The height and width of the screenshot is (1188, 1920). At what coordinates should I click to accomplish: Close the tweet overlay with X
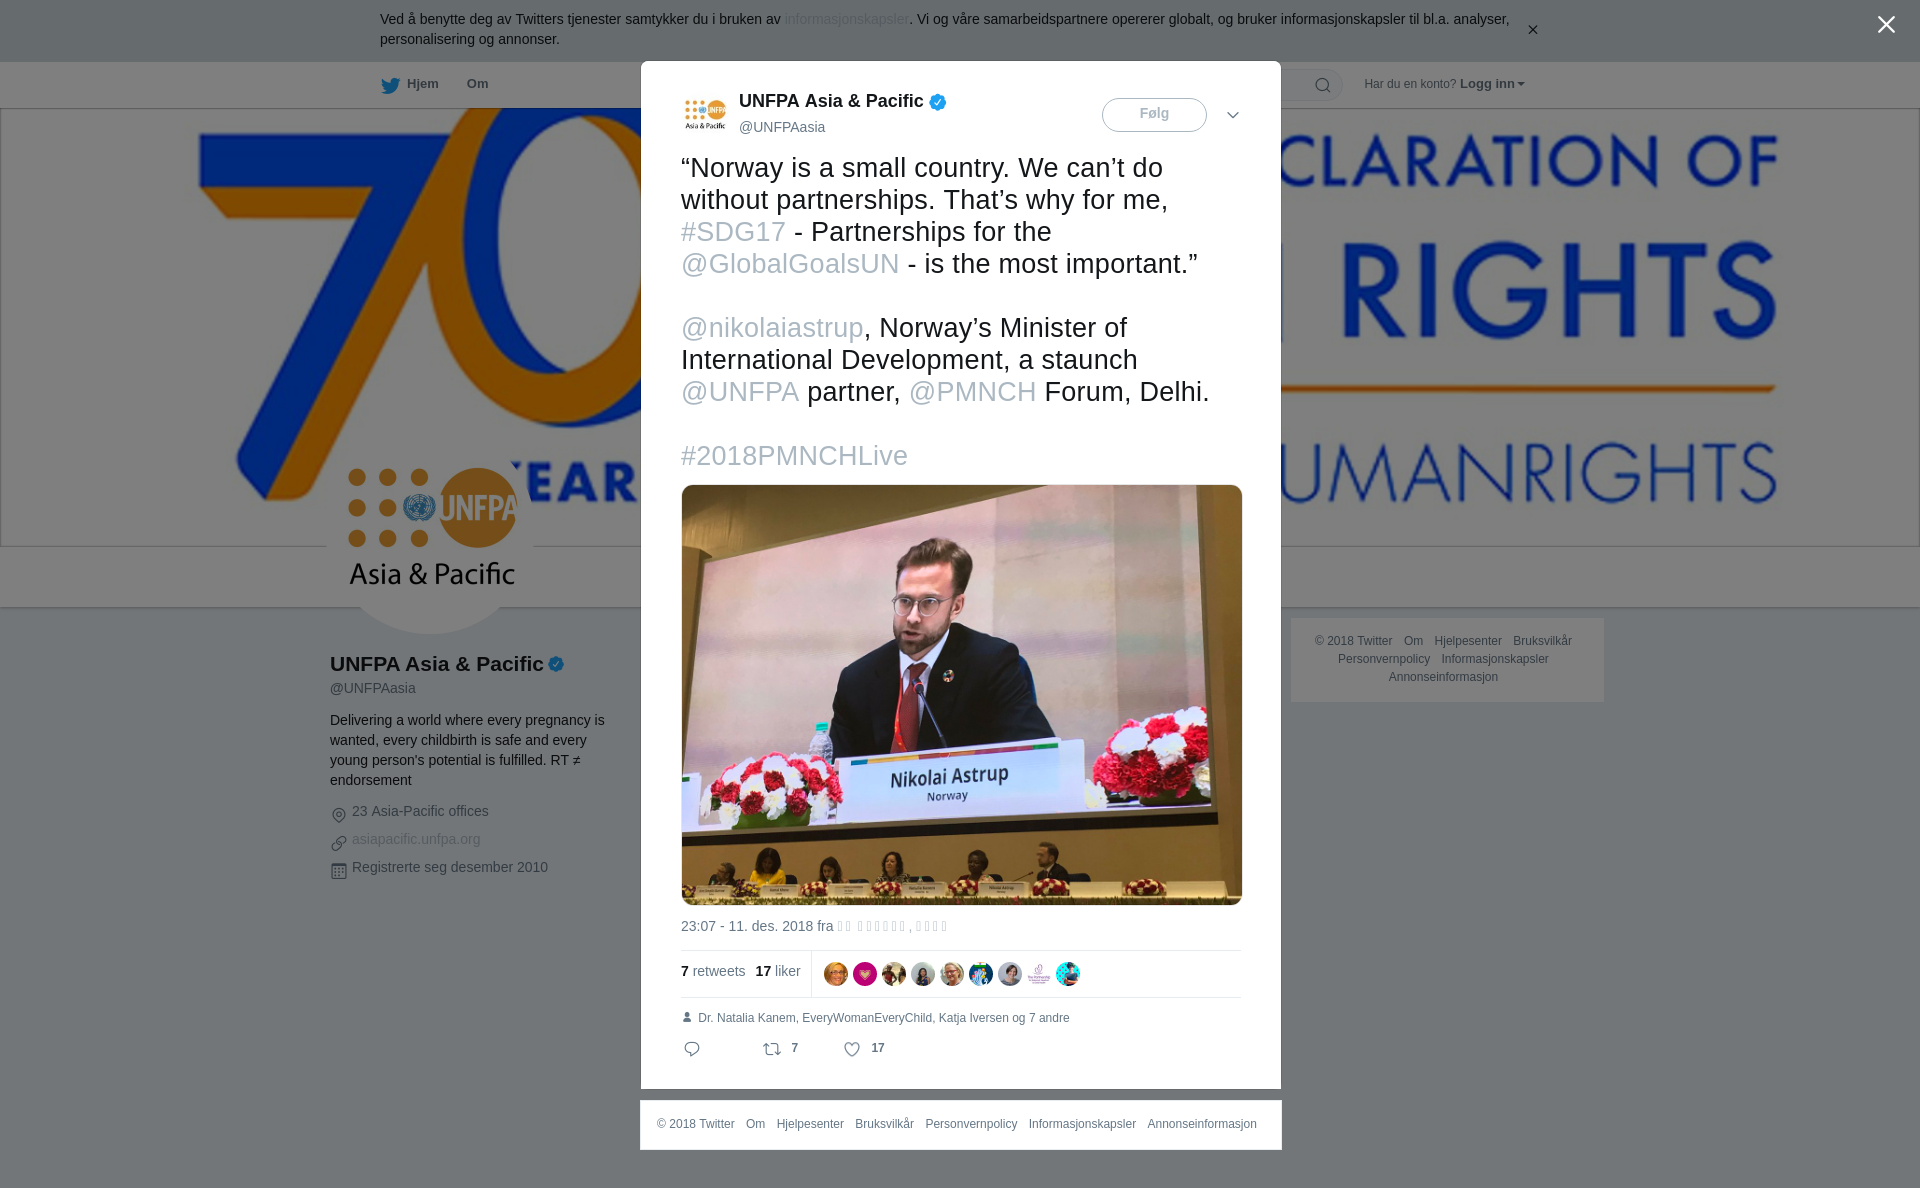[x=1886, y=25]
